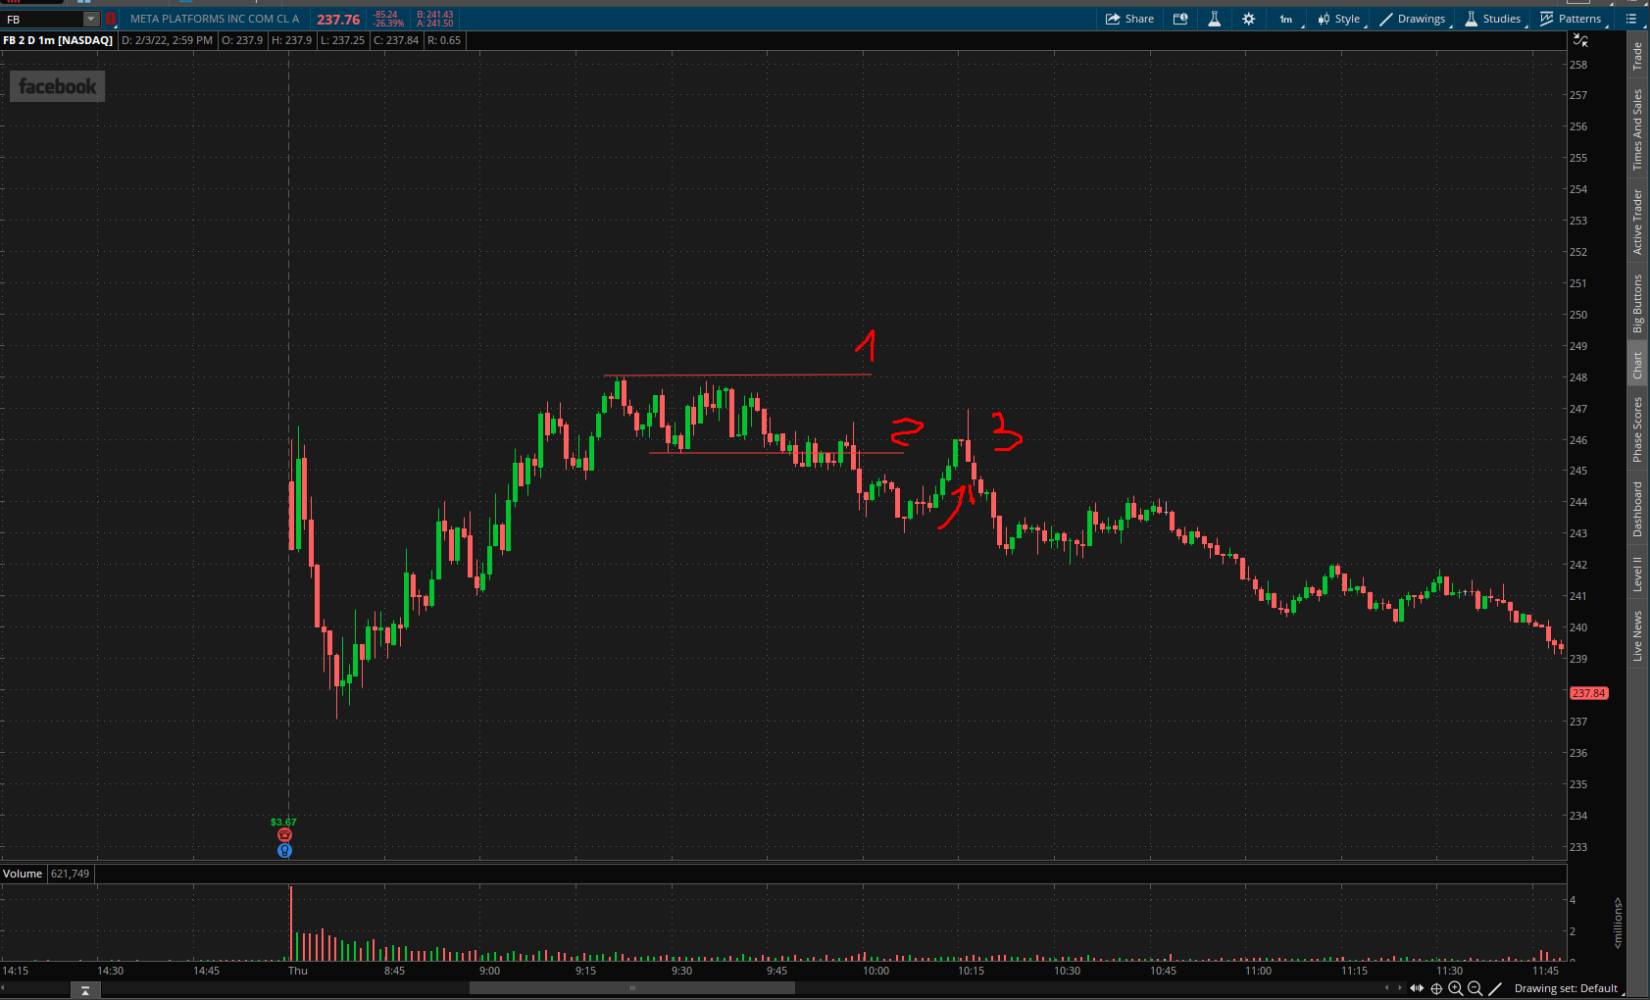Open the Trade side tab

[x=1637, y=55]
